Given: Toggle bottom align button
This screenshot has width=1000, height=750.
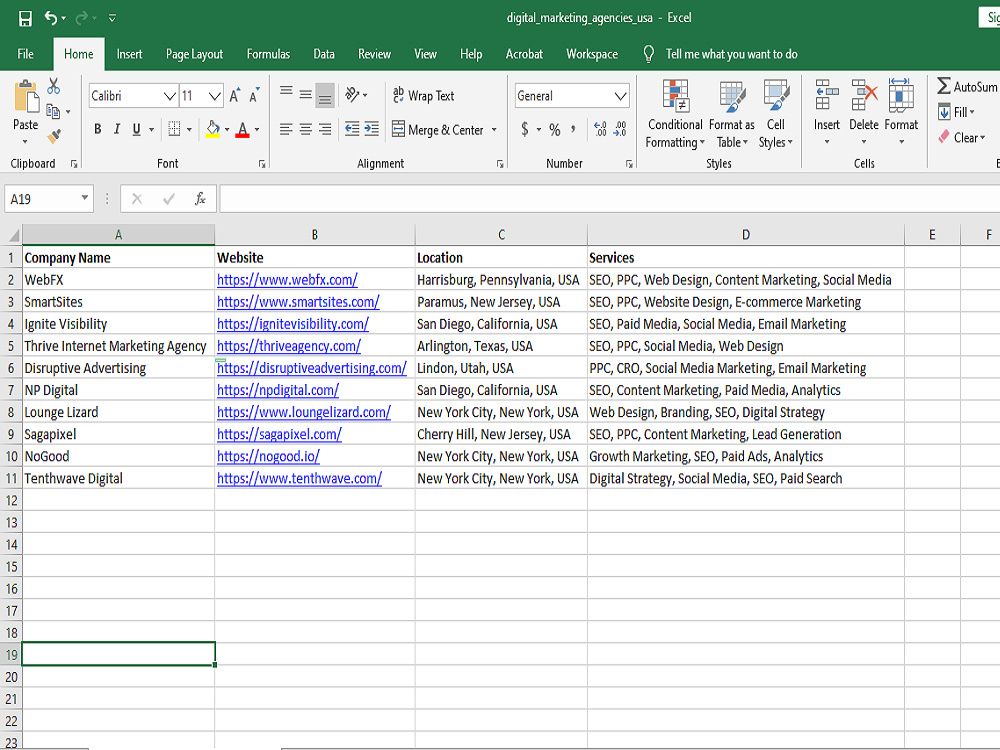Looking at the screenshot, I should tap(325, 96).
